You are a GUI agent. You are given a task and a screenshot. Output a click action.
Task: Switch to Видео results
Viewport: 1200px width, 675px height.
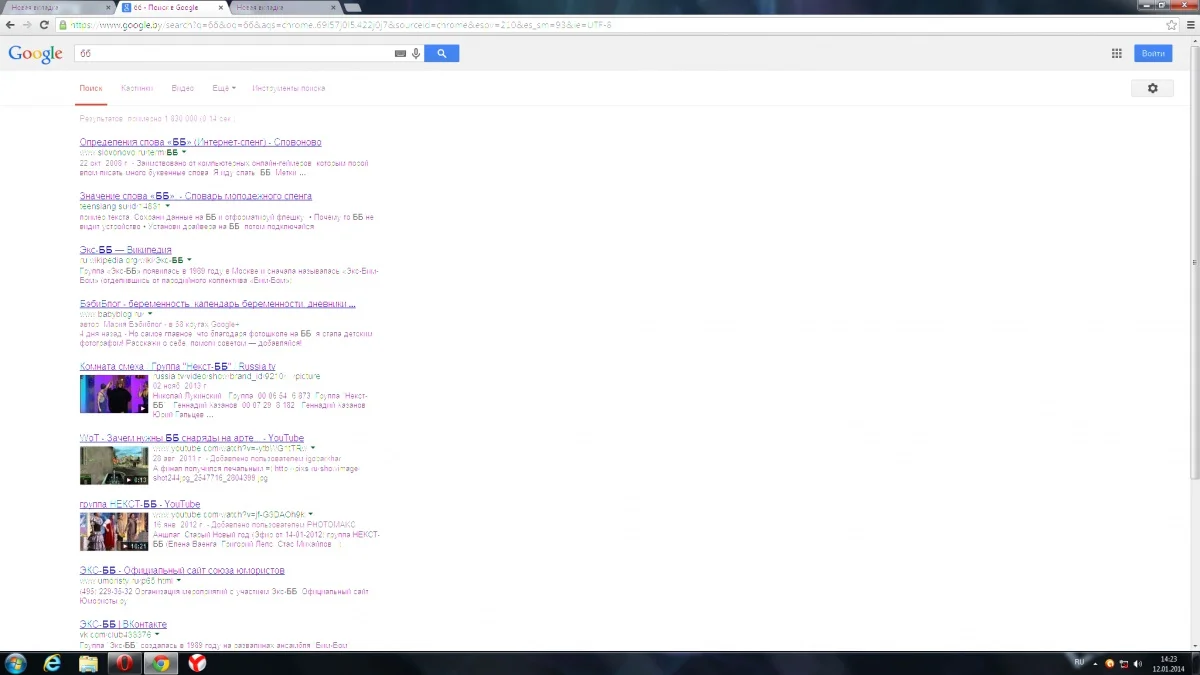[182, 88]
